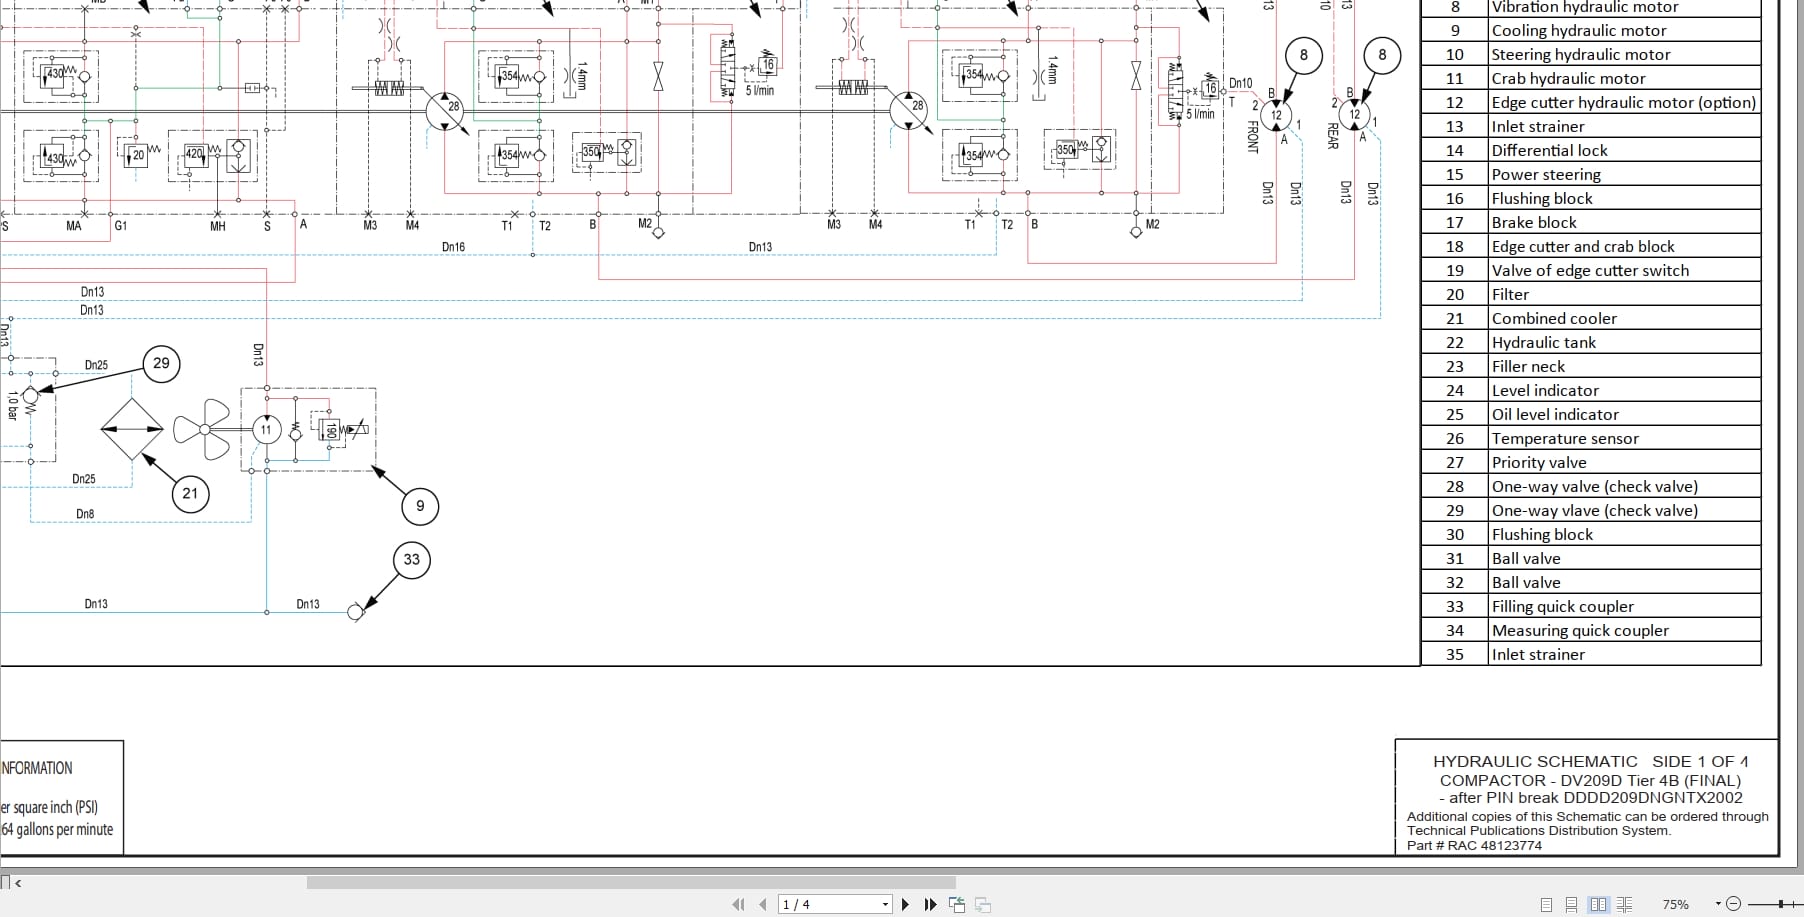Switch on continuous scrolling page mode
This screenshot has height=917, width=1804.
click(1572, 904)
